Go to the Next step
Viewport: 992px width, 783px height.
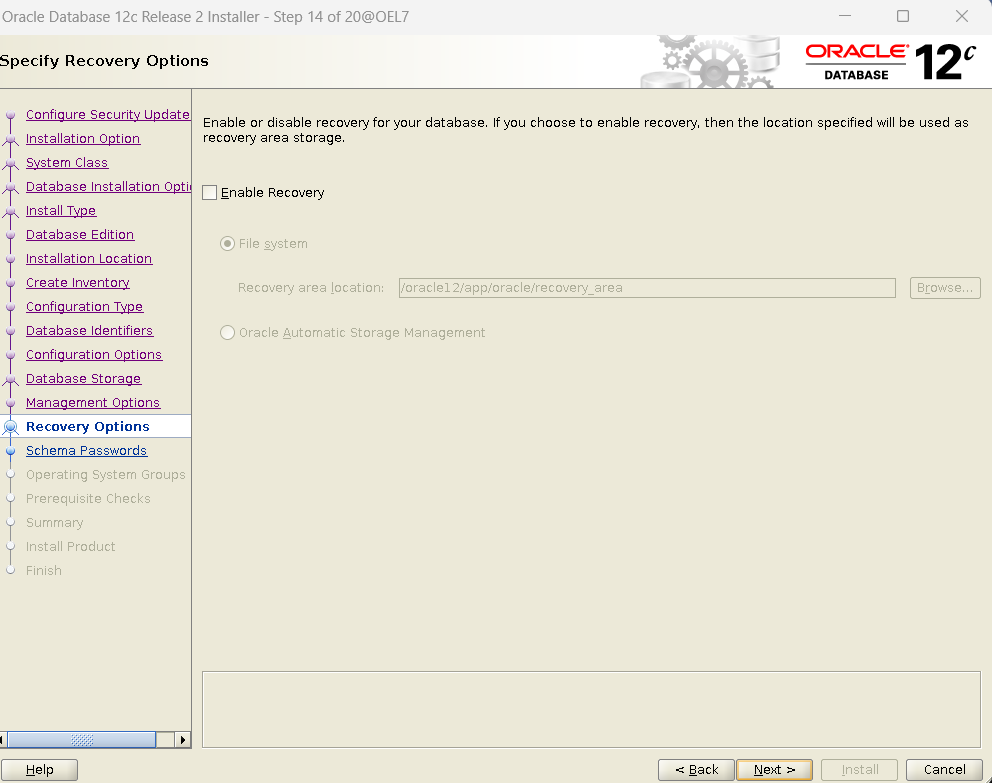point(774,770)
